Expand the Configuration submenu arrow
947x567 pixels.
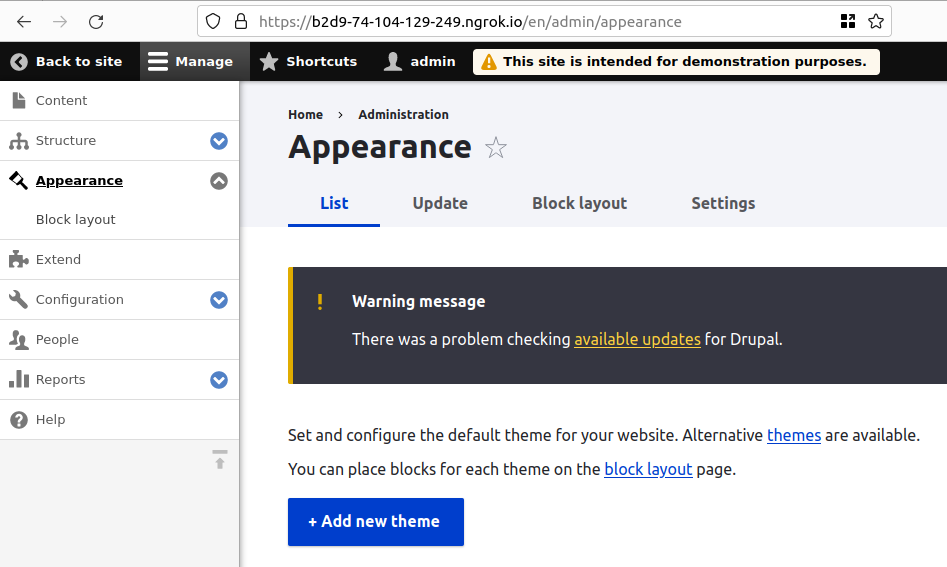219,300
